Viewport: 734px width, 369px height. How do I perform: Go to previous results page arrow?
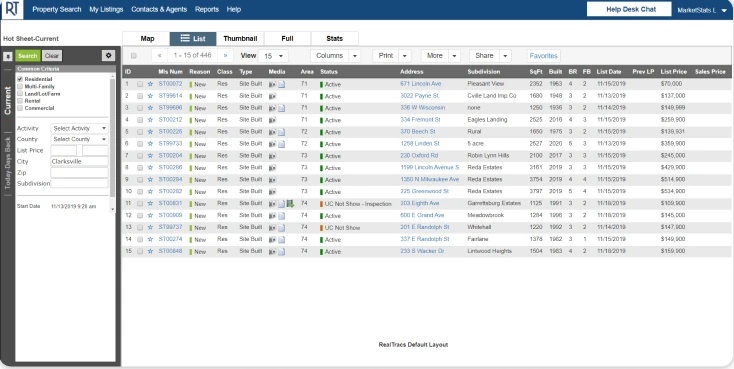160,56
